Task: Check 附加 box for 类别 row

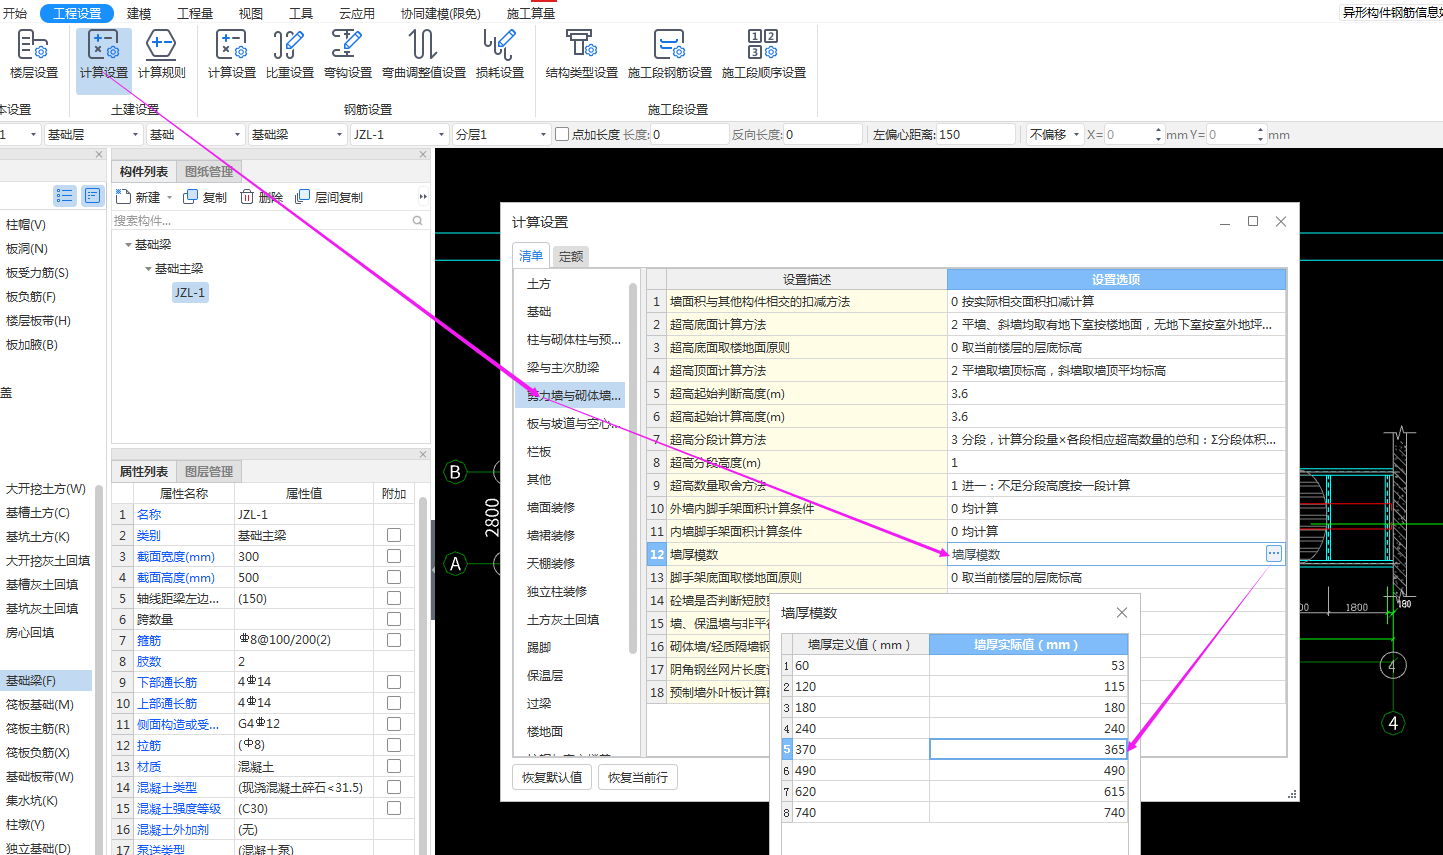Action: pyautogui.click(x=394, y=535)
